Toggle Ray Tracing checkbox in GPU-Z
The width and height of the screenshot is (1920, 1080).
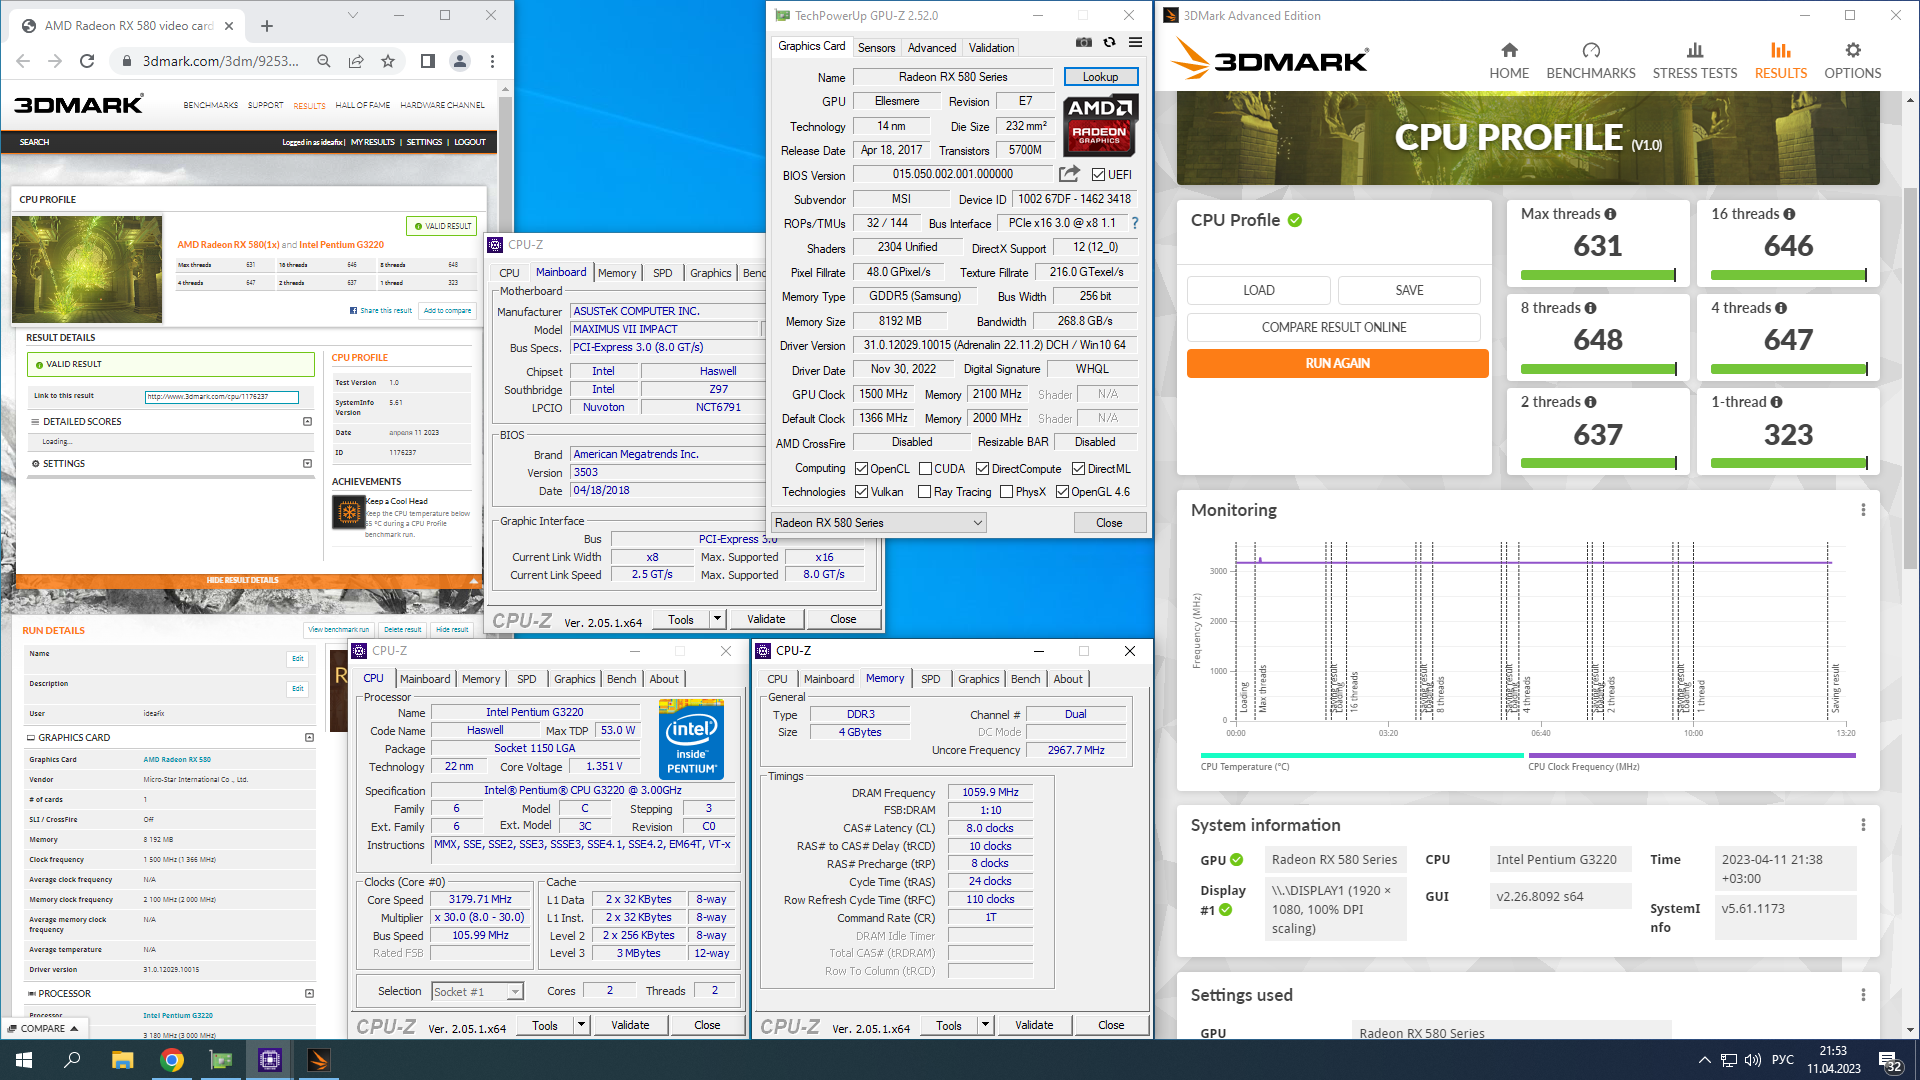(925, 492)
